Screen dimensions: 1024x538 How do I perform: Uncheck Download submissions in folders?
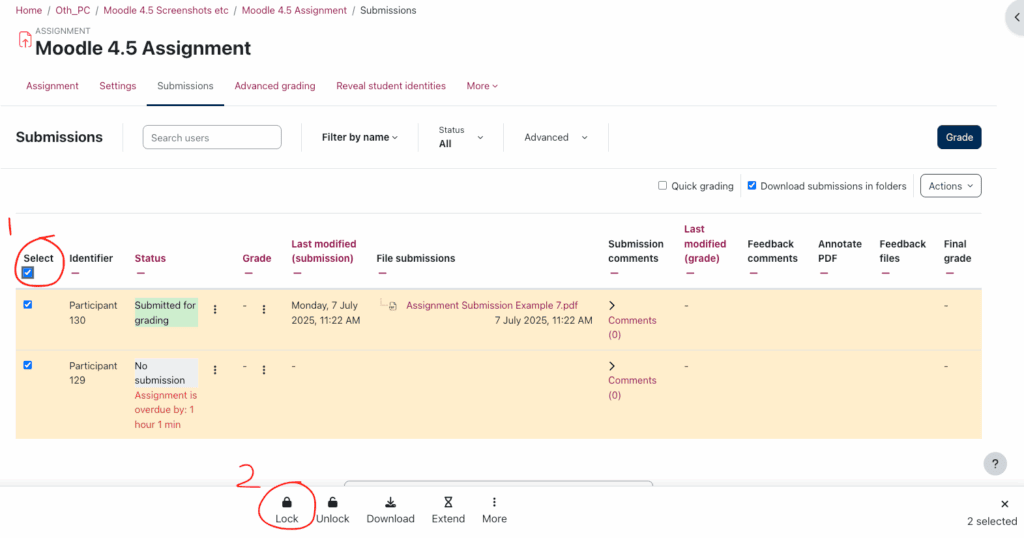click(x=753, y=186)
